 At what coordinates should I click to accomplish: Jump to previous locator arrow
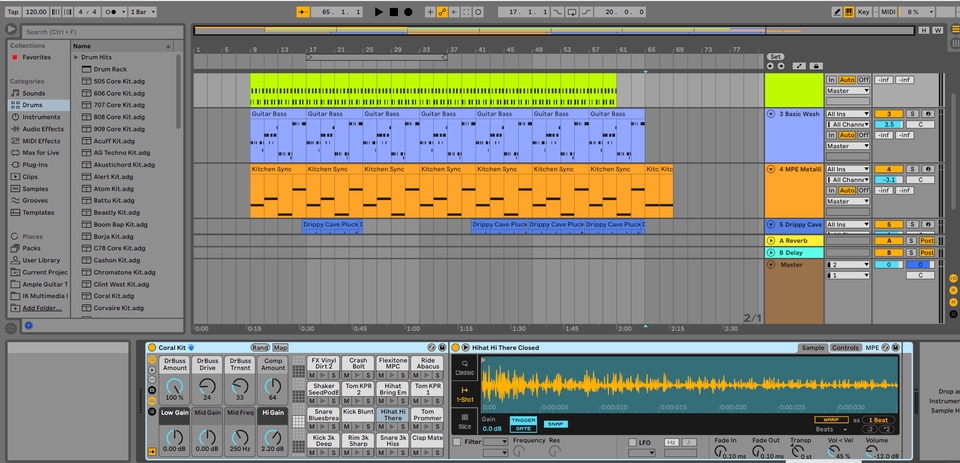[770, 66]
